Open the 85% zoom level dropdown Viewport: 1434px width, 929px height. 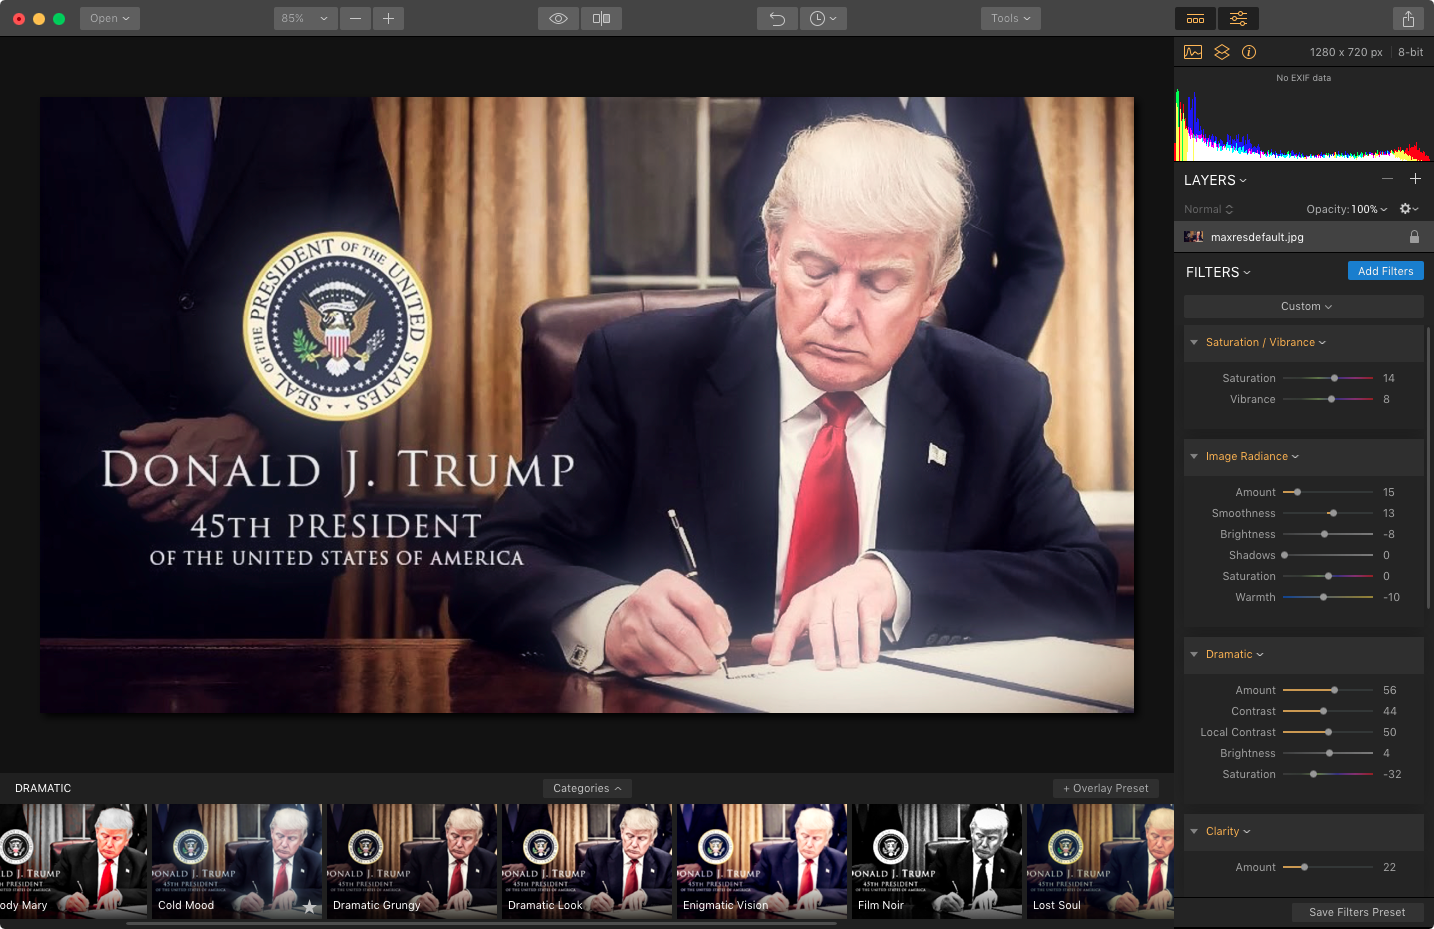[305, 18]
